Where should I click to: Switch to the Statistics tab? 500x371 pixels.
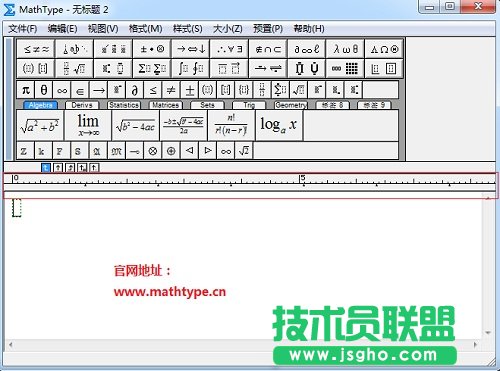point(124,105)
